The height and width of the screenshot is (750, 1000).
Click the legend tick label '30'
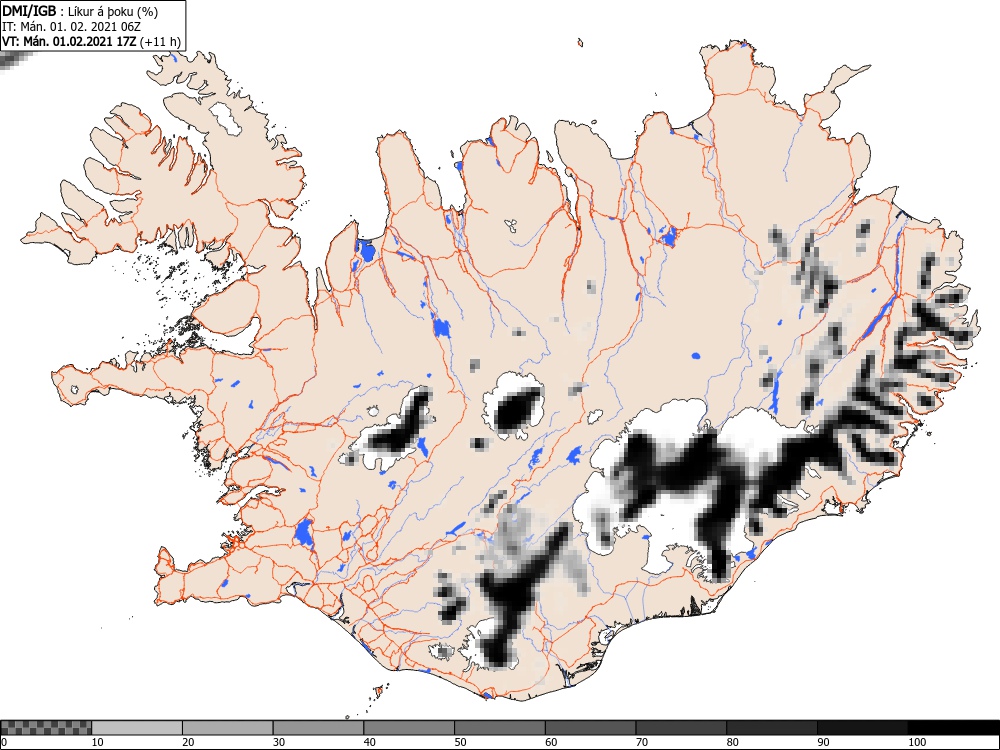[x=279, y=742]
